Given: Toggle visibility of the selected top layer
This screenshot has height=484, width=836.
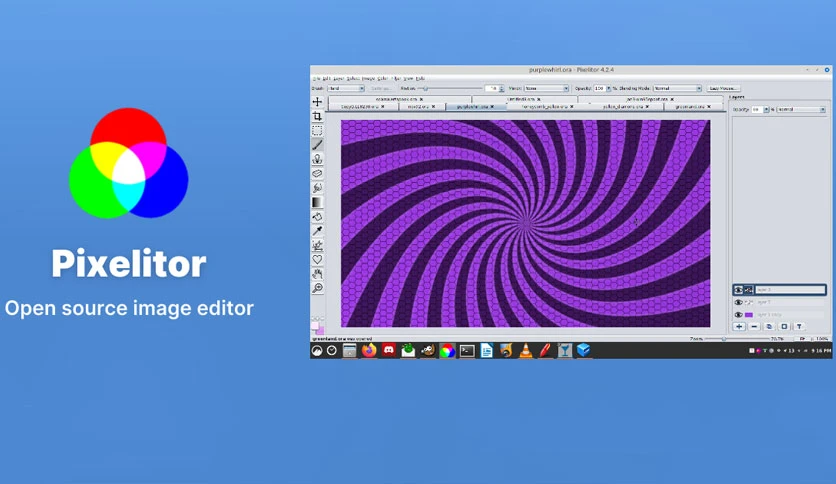Looking at the screenshot, I should tap(738, 290).
